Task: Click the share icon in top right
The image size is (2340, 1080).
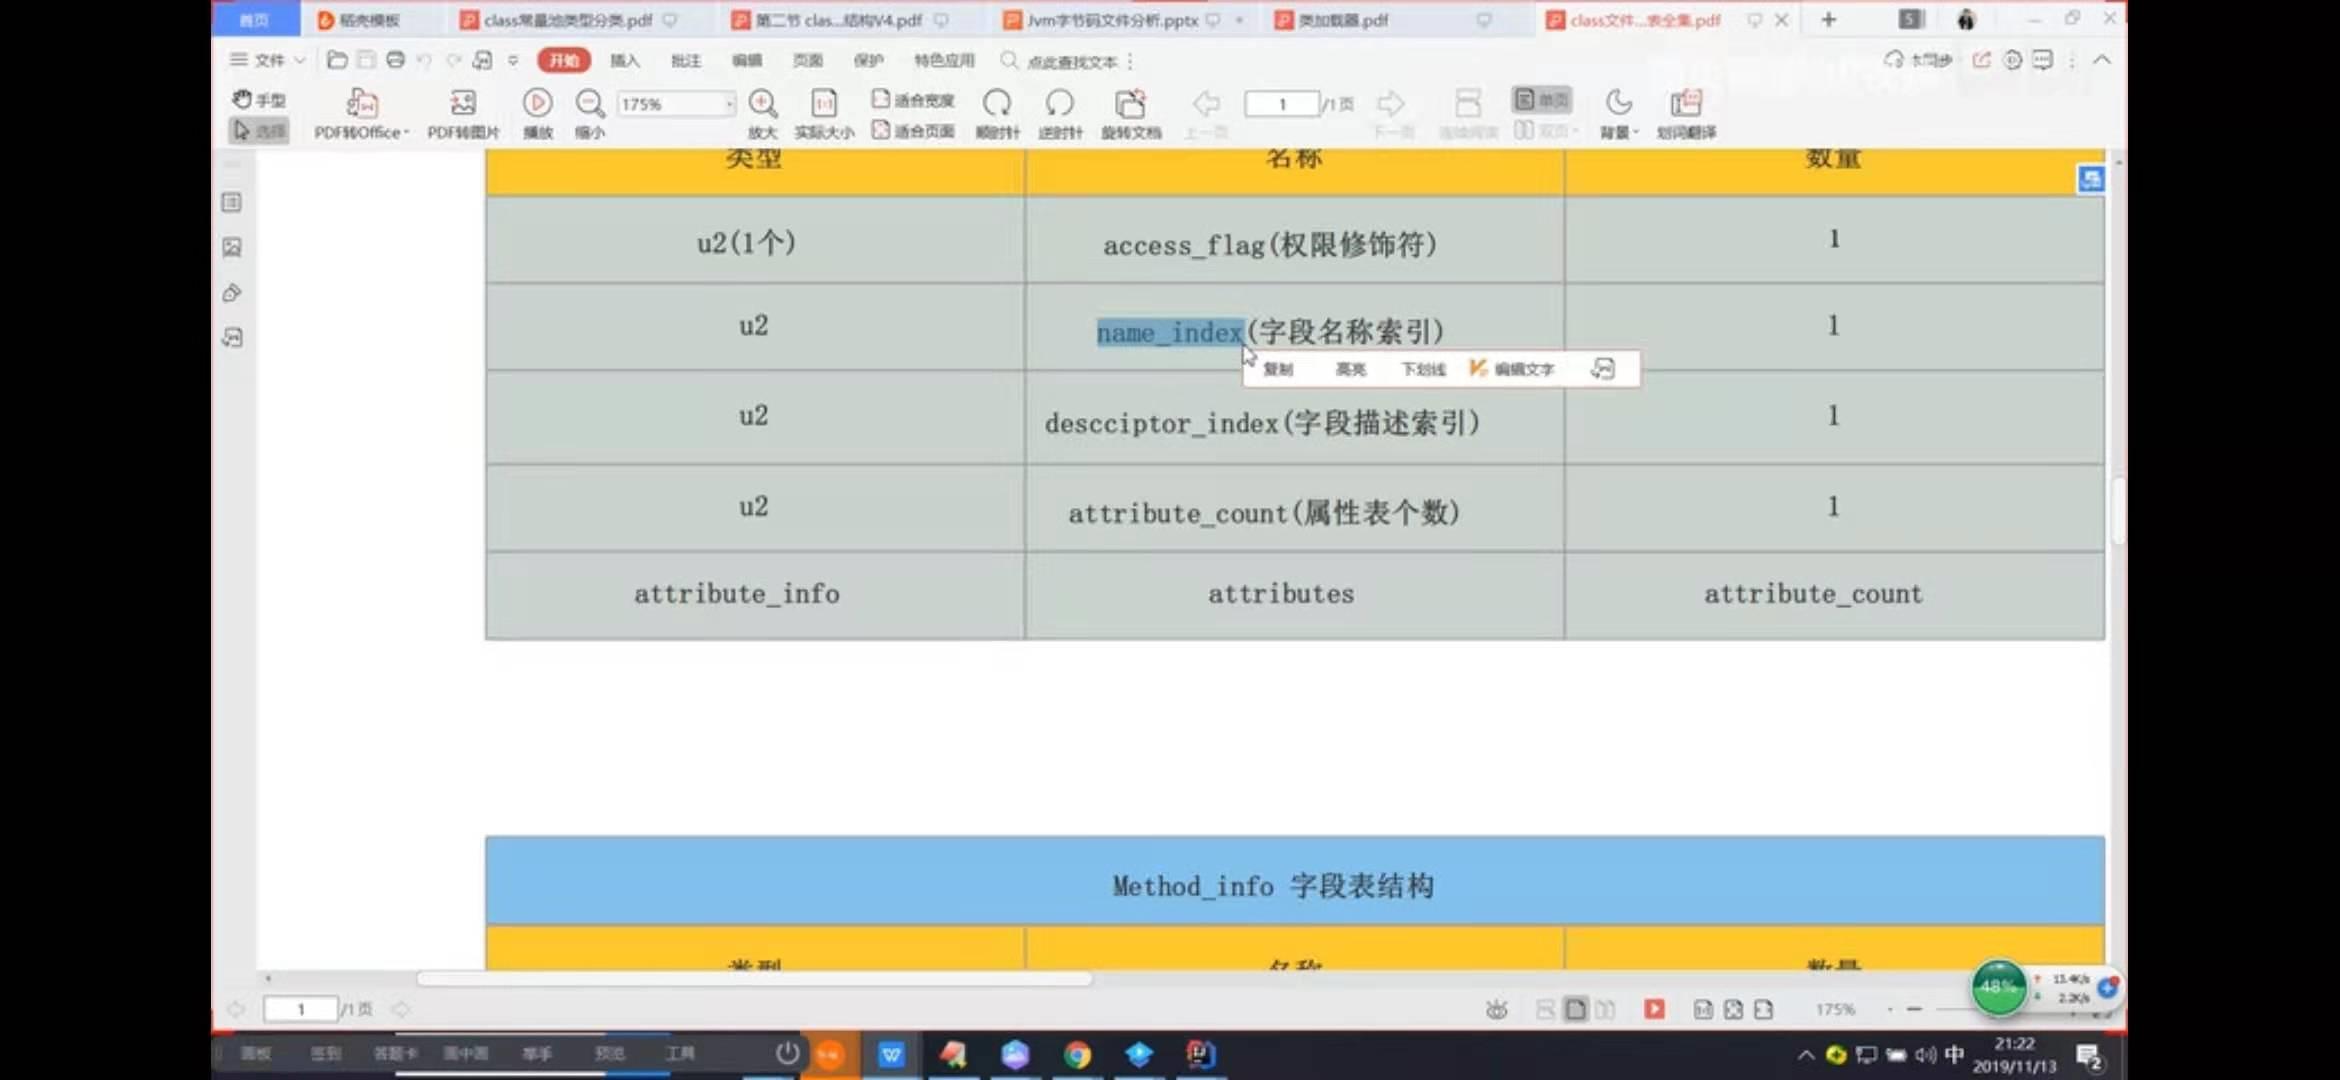Action: point(1981,60)
